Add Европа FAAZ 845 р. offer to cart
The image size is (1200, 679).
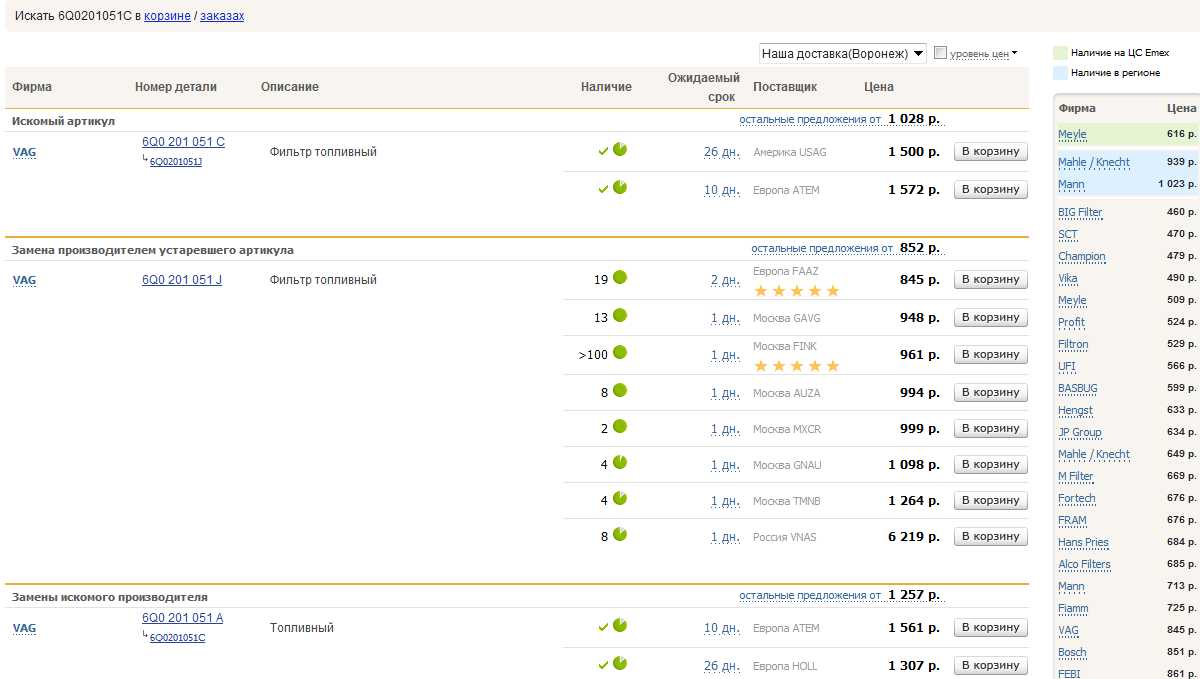990,280
